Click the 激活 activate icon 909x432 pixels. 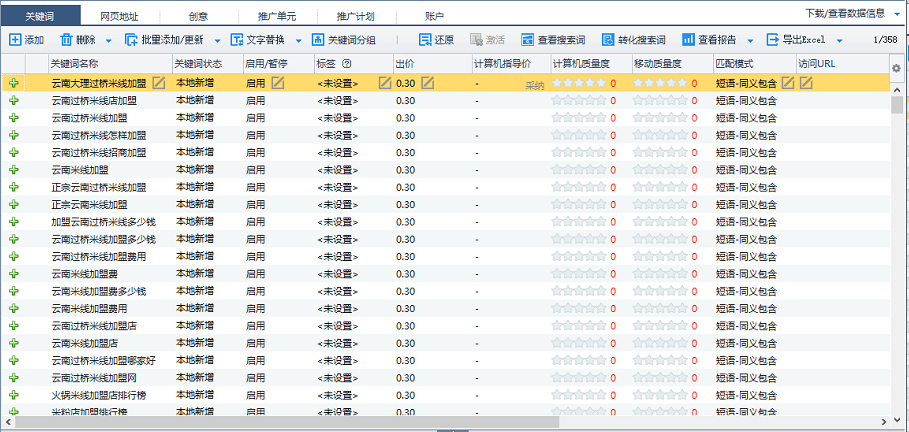point(476,40)
